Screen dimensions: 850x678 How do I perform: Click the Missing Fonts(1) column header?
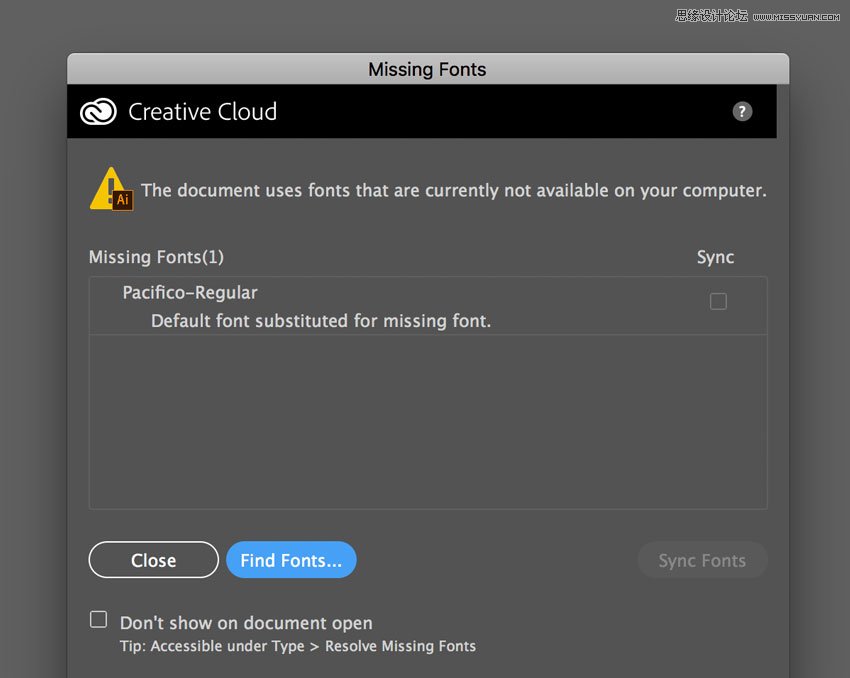tap(156, 257)
